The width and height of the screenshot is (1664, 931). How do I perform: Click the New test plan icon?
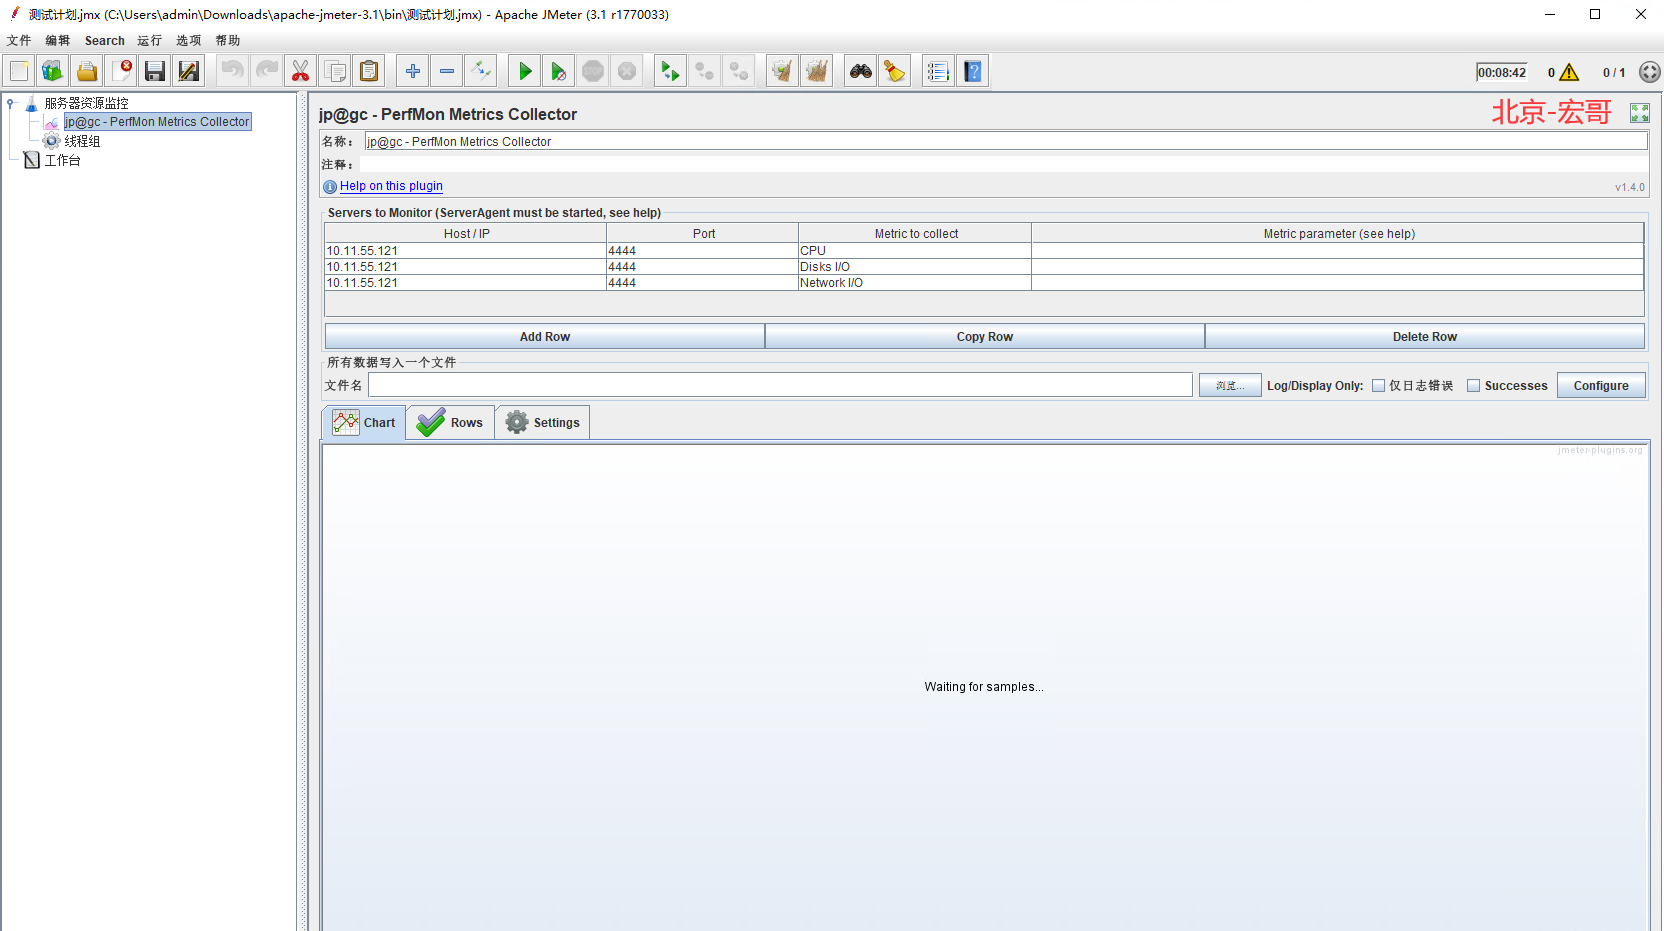click(x=19, y=71)
